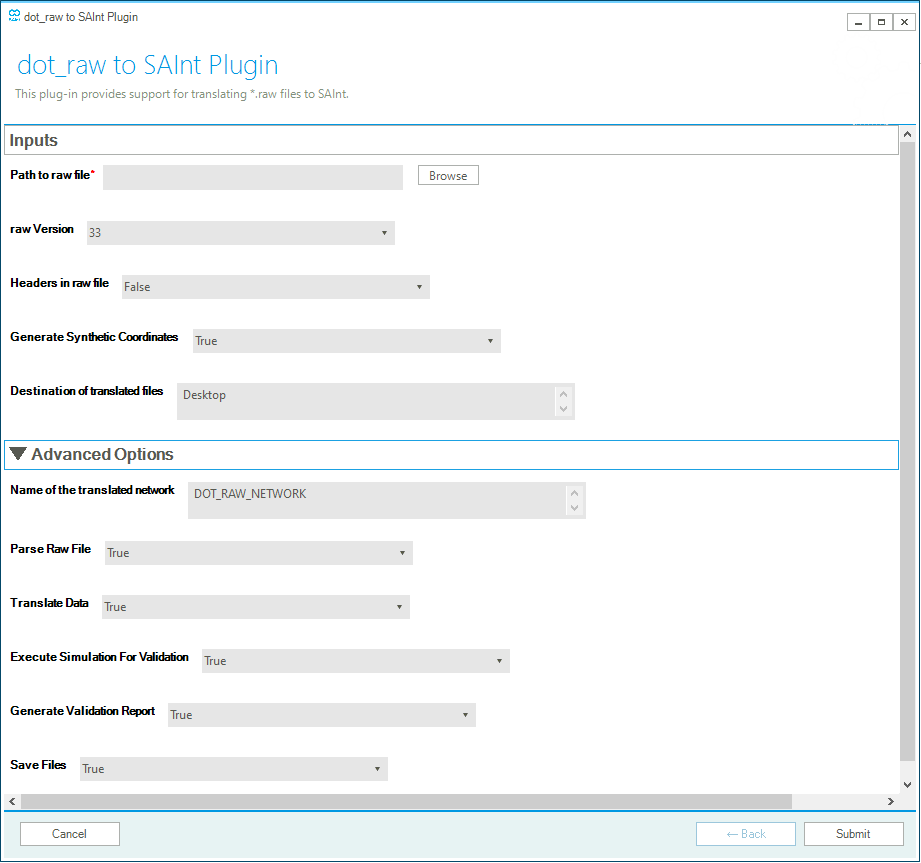
Task: Maximize the plugin window
Action: (881, 22)
